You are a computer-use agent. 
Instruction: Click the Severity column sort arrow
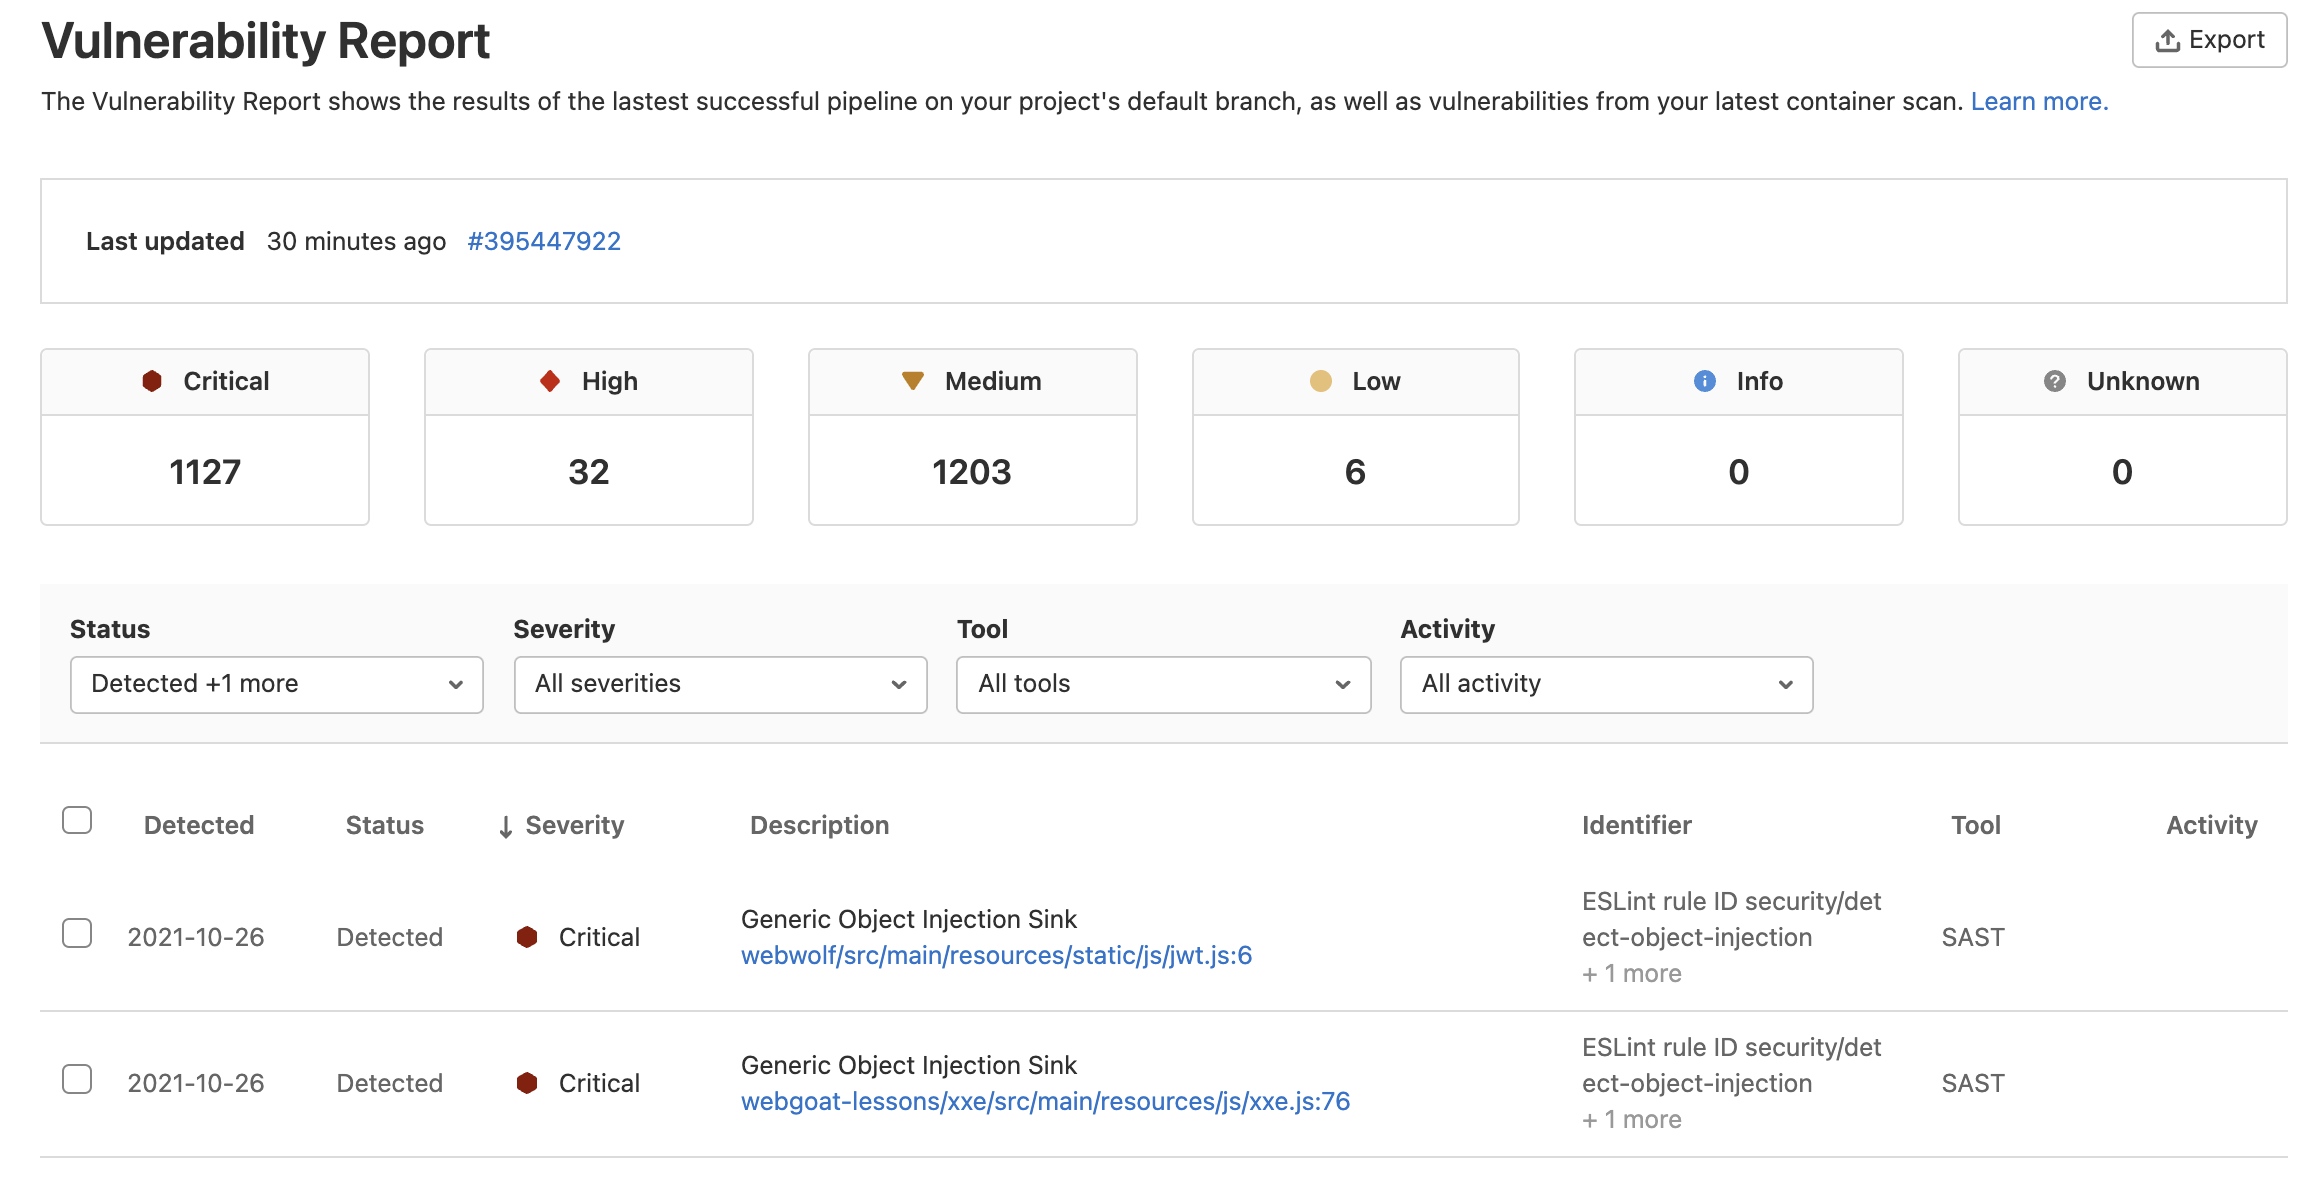(x=506, y=827)
